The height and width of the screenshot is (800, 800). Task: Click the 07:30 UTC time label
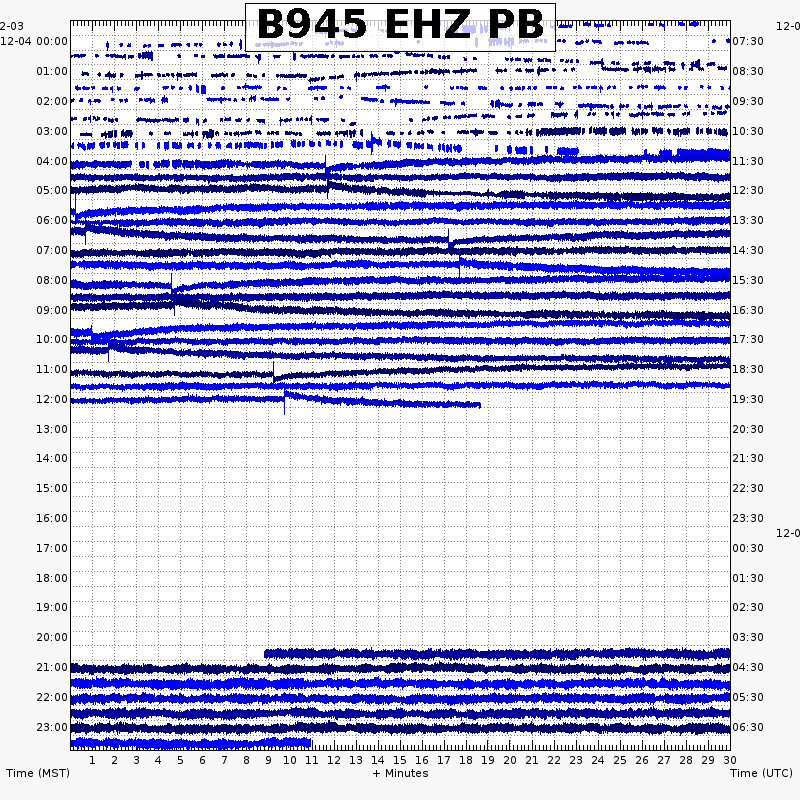(748, 41)
